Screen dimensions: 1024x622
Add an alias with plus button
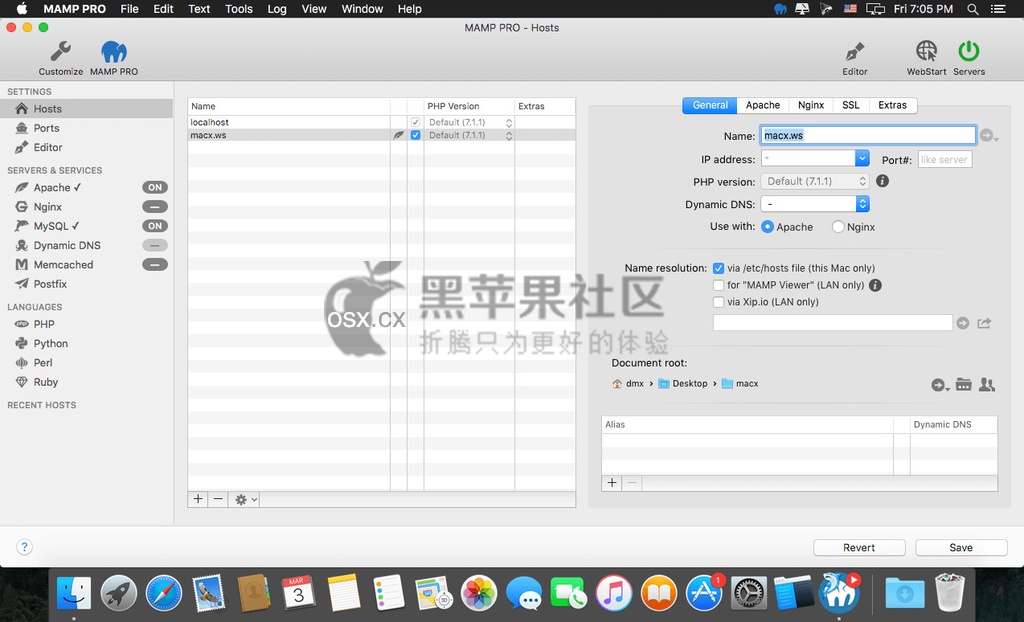point(612,483)
